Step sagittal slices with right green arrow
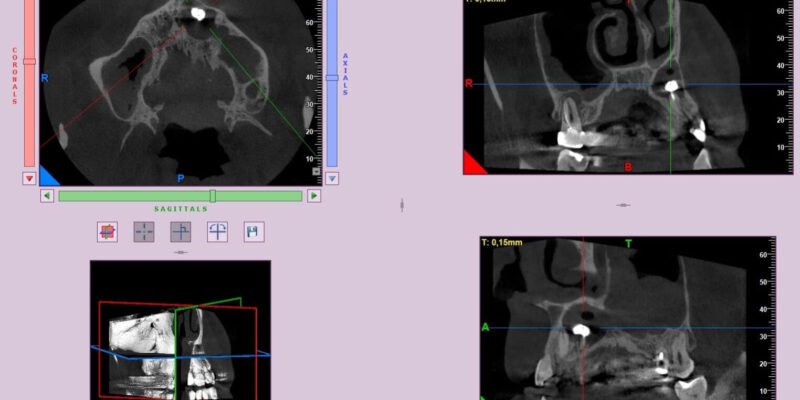 [314, 196]
